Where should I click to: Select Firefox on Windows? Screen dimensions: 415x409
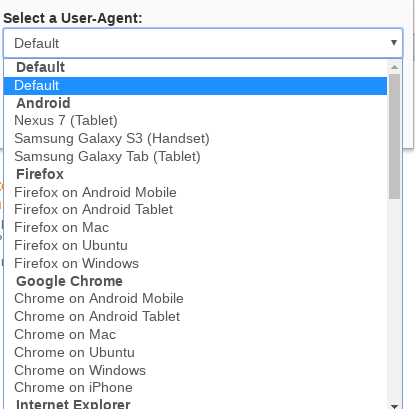[195, 264]
